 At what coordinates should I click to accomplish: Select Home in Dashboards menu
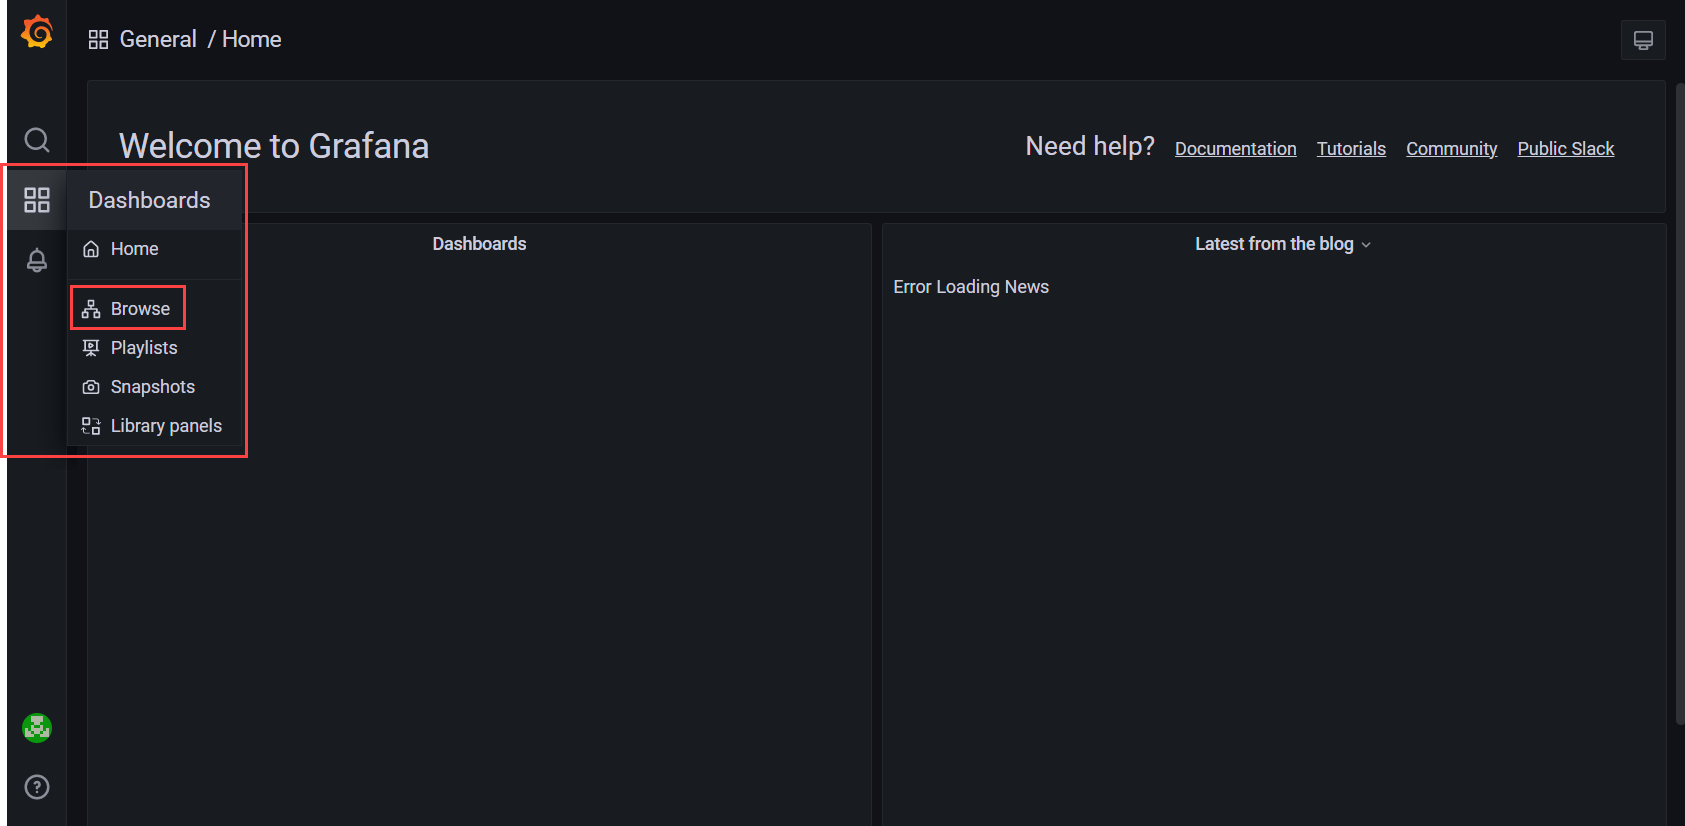pyautogui.click(x=134, y=249)
